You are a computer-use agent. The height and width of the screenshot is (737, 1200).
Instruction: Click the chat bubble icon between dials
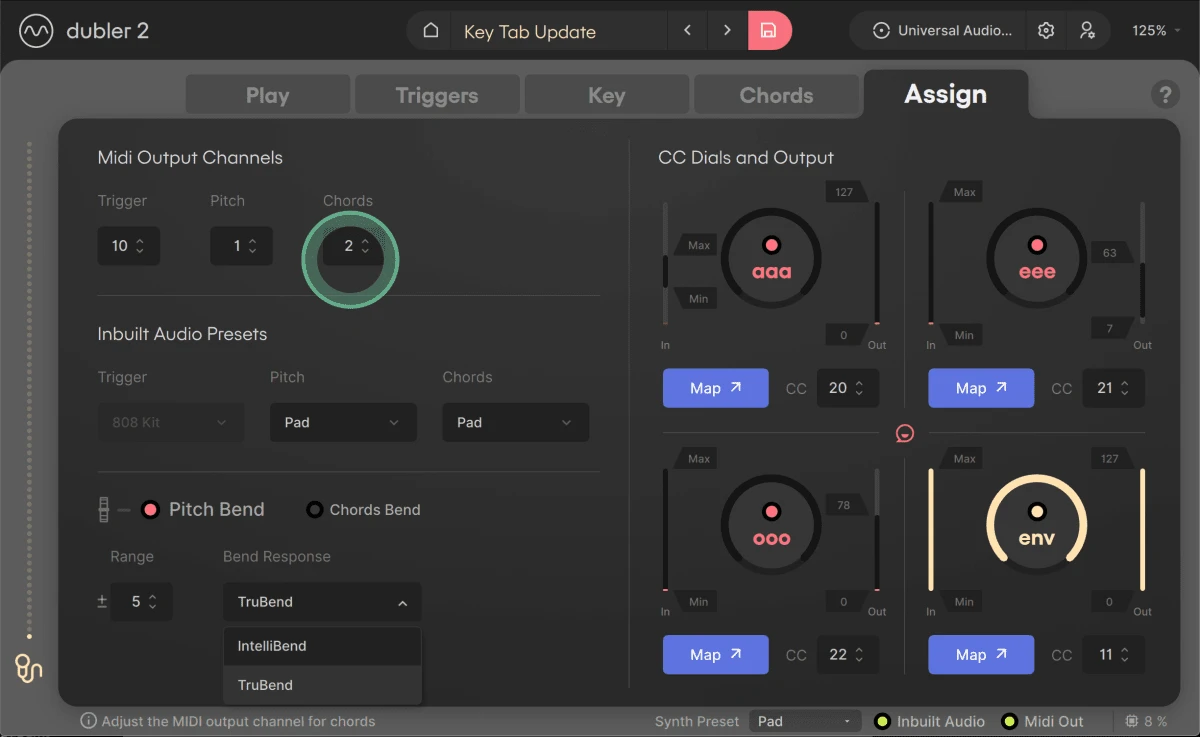(905, 433)
